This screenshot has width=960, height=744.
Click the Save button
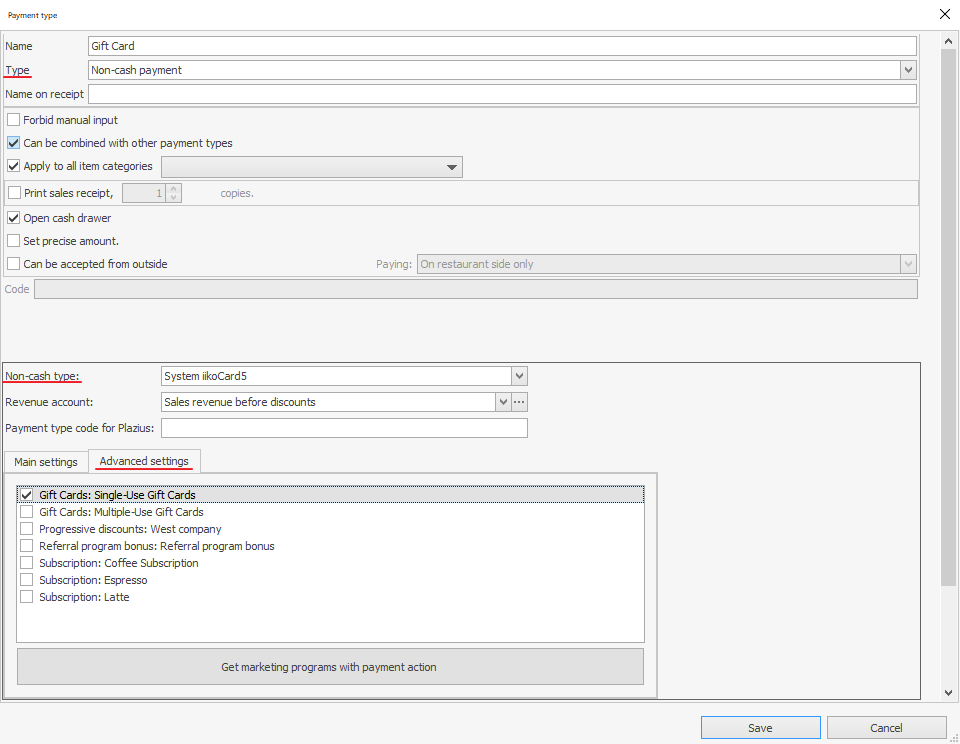[760, 728]
